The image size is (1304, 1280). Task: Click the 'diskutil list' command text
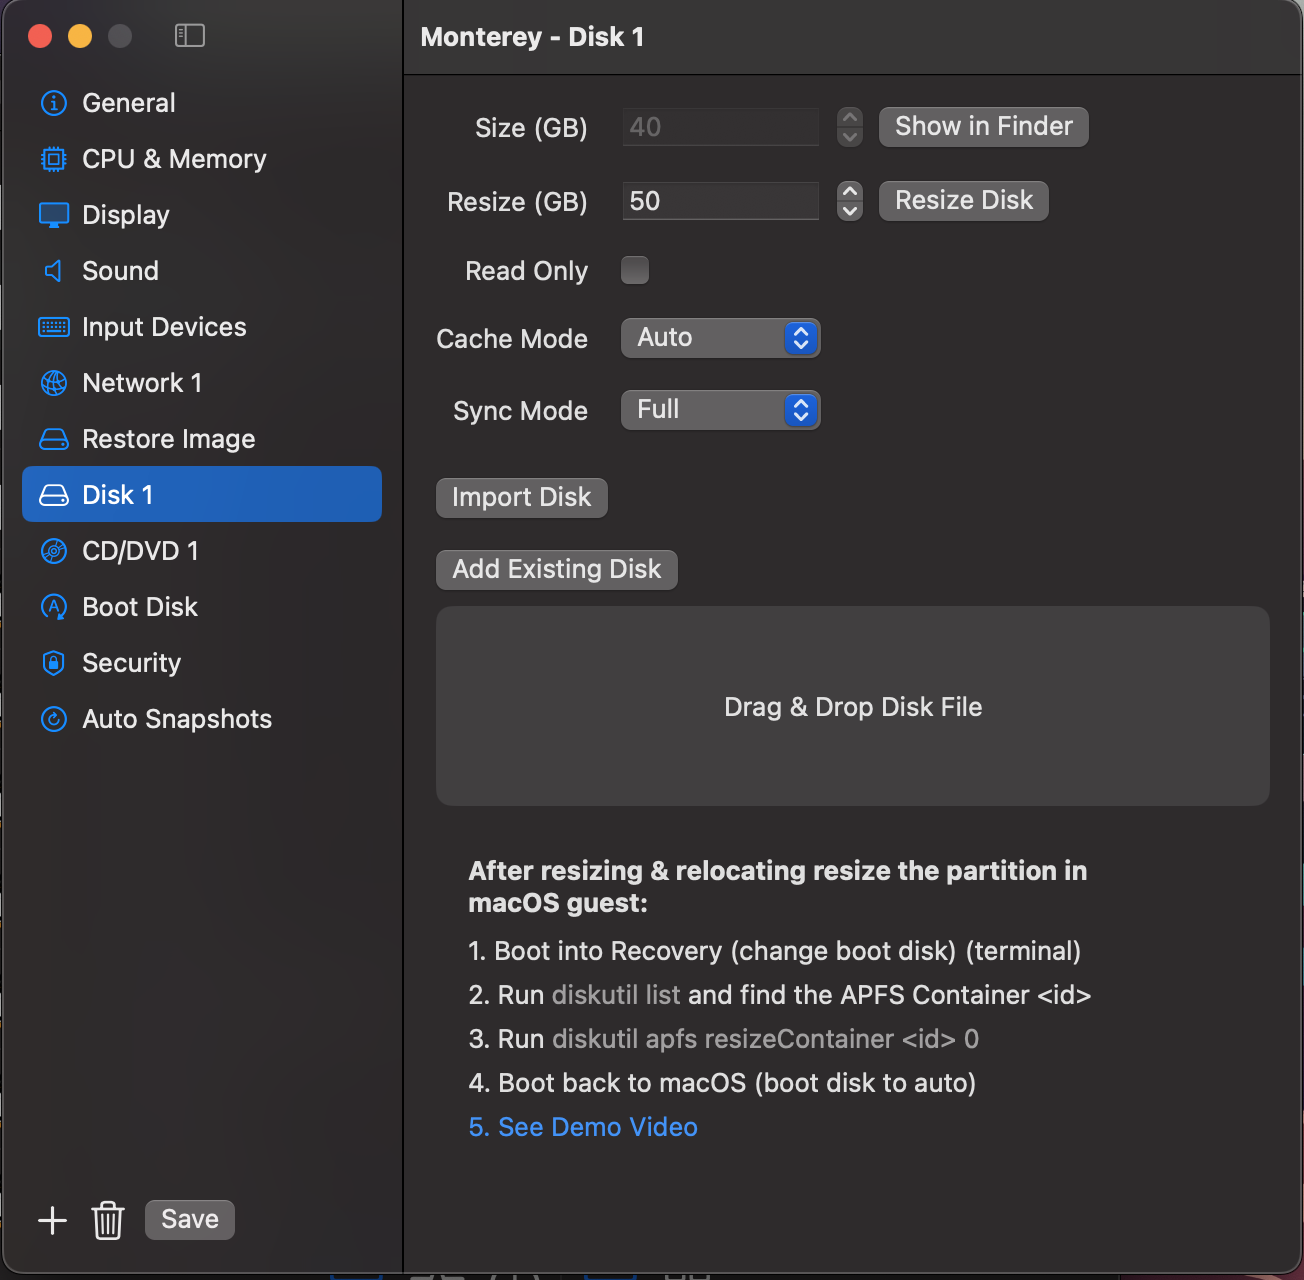616,995
